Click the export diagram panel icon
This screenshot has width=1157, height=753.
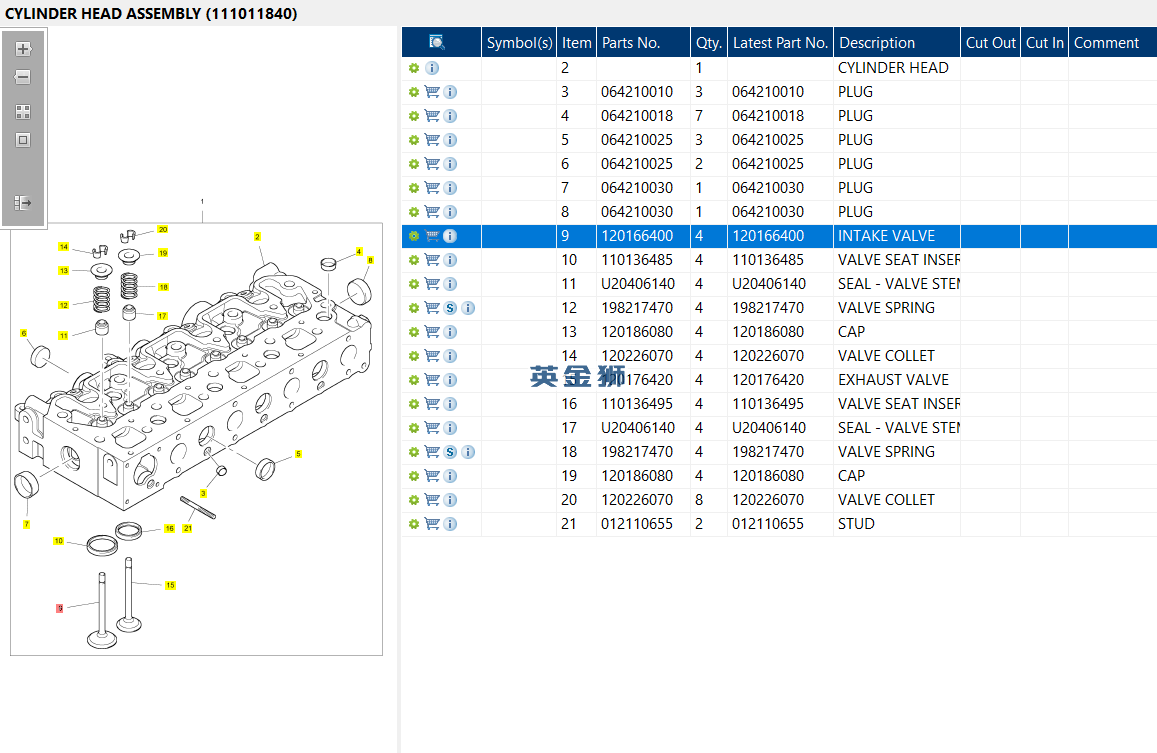pyautogui.click(x=23, y=202)
